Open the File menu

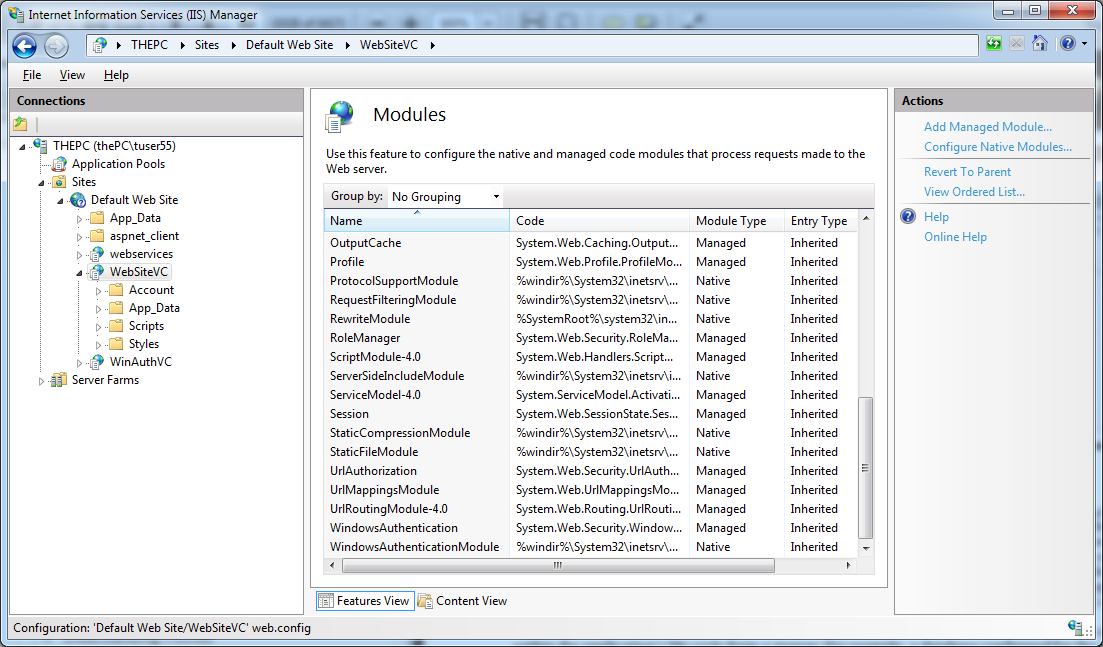(32, 75)
